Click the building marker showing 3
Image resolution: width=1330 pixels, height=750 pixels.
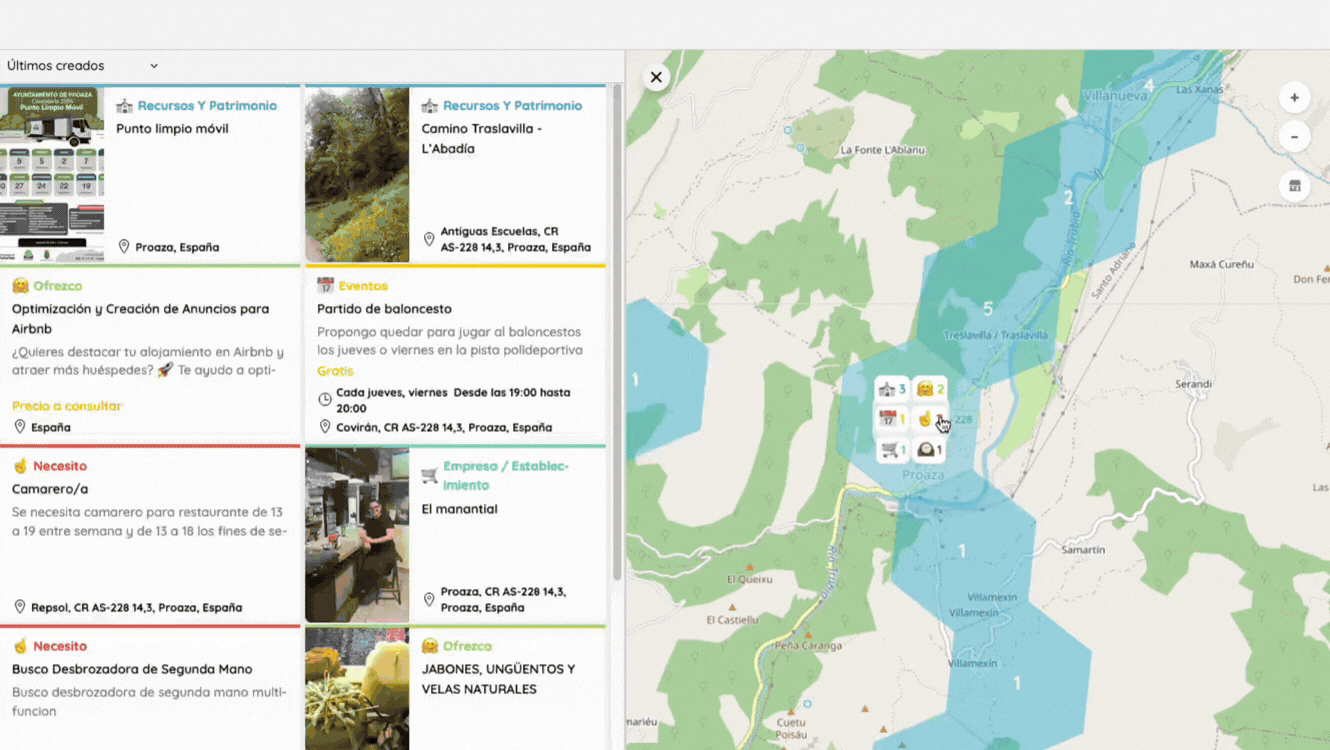[891, 389]
